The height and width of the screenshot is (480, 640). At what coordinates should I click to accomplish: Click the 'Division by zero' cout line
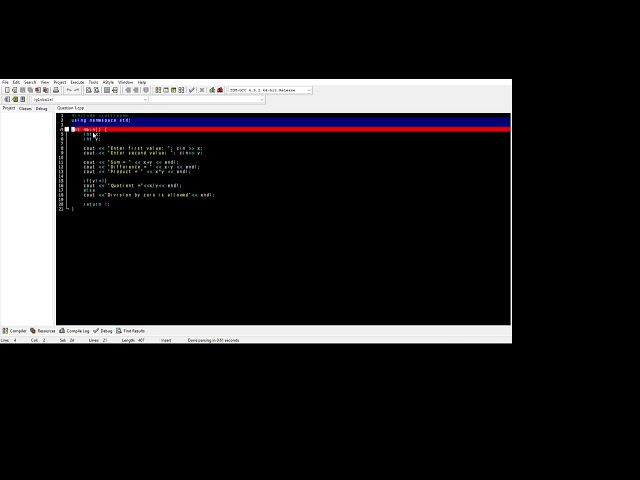click(x=149, y=195)
